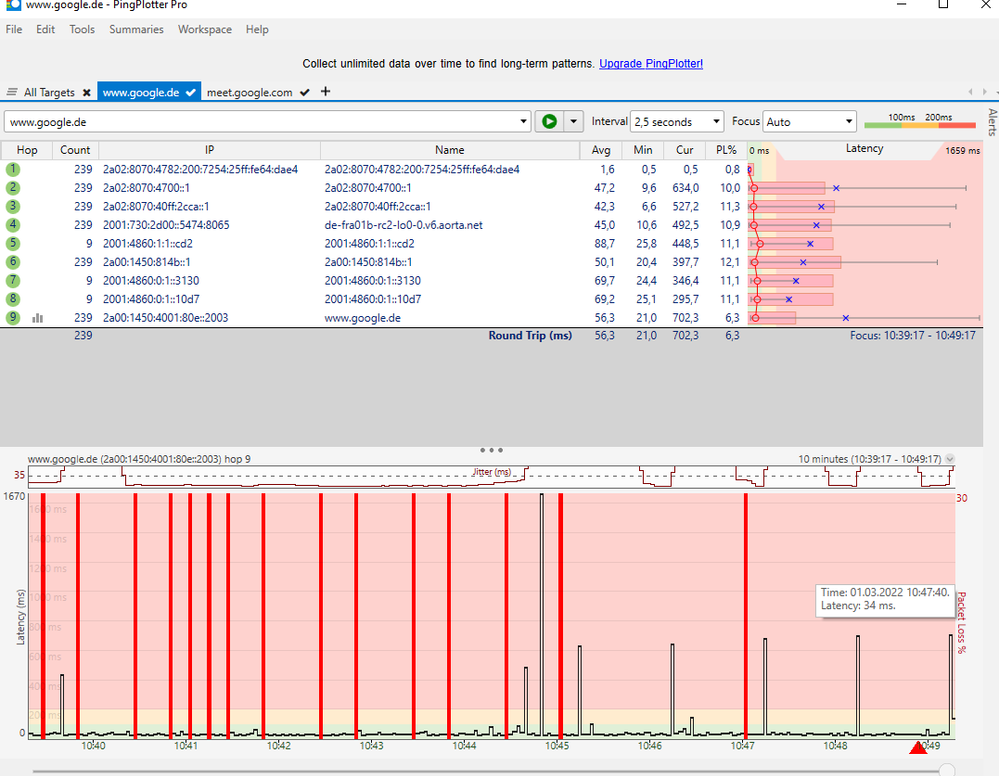Image resolution: width=999 pixels, height=776 pixels.
Task: Click the hop 2 green circle icon
Action: point(13,188)
